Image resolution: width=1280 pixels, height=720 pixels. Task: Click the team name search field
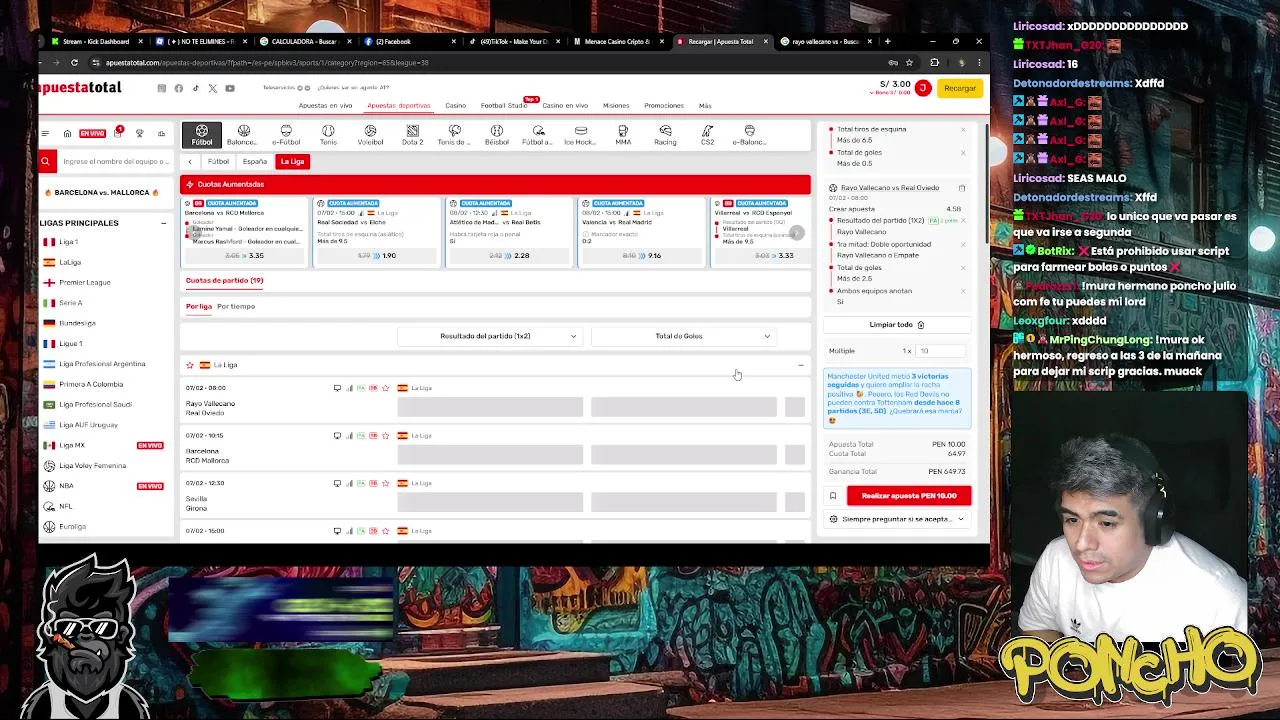[x=116, y=161]
